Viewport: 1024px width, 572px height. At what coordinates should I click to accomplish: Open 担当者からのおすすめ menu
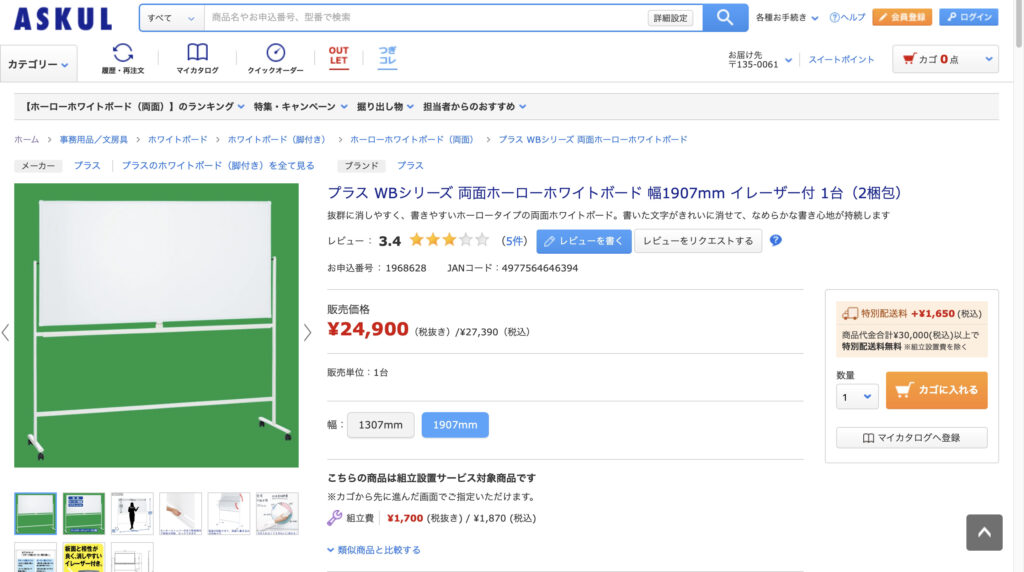[475, 106]
